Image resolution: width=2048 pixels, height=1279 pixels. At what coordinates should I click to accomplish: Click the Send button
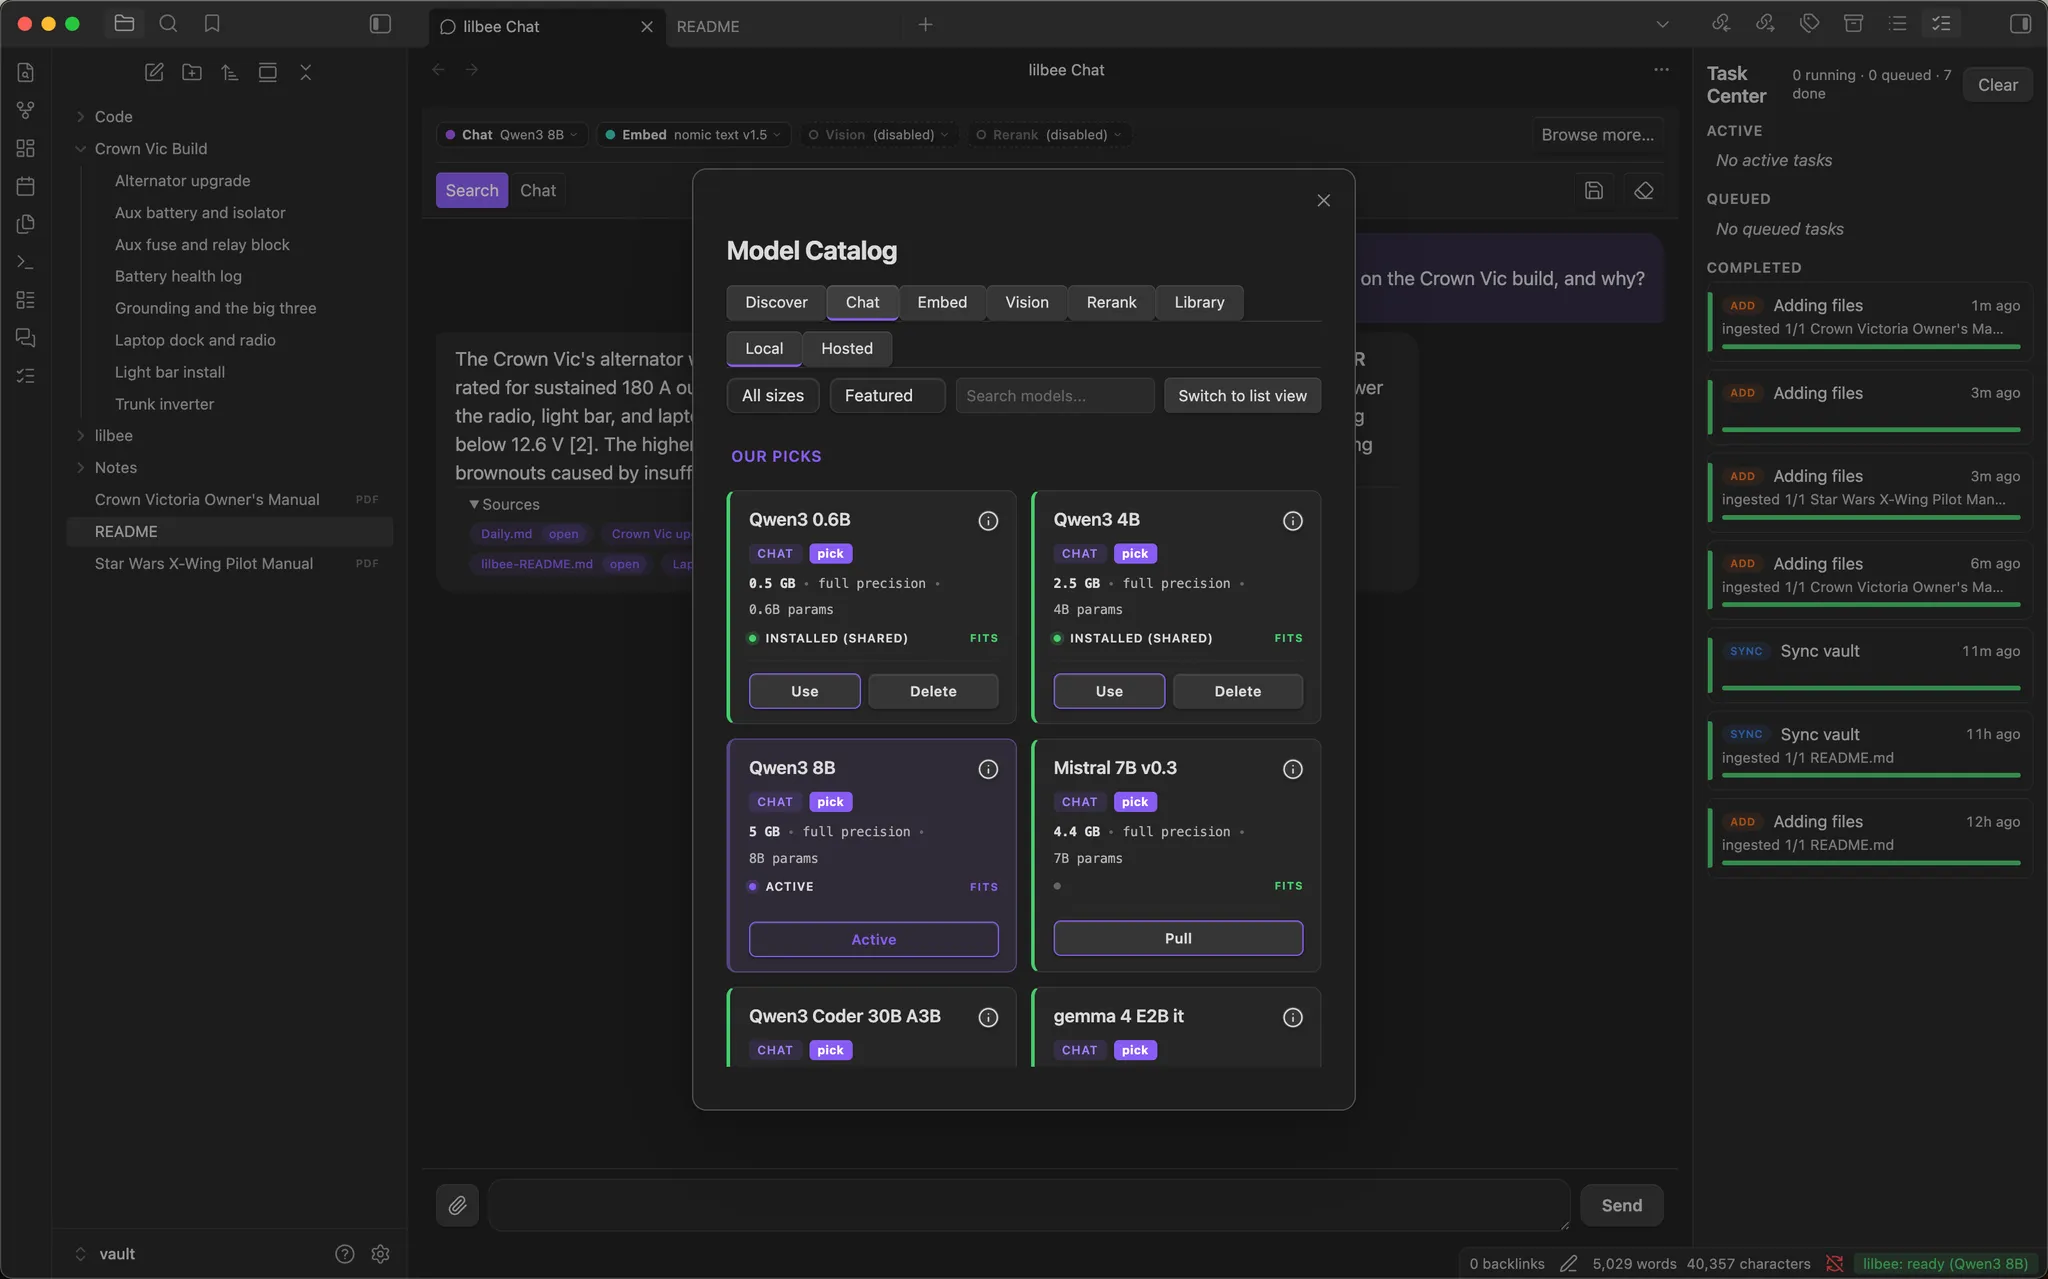point(1621,1205)
